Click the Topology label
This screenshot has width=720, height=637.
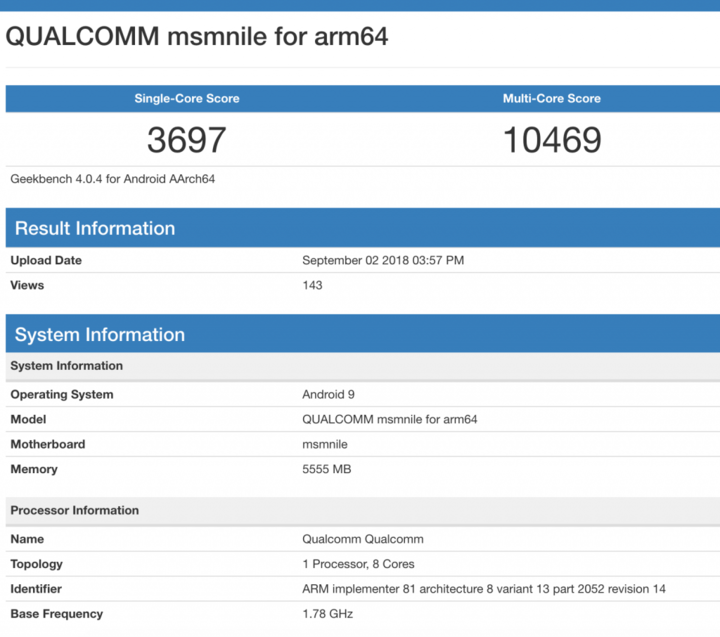click(x=36, y=564)
